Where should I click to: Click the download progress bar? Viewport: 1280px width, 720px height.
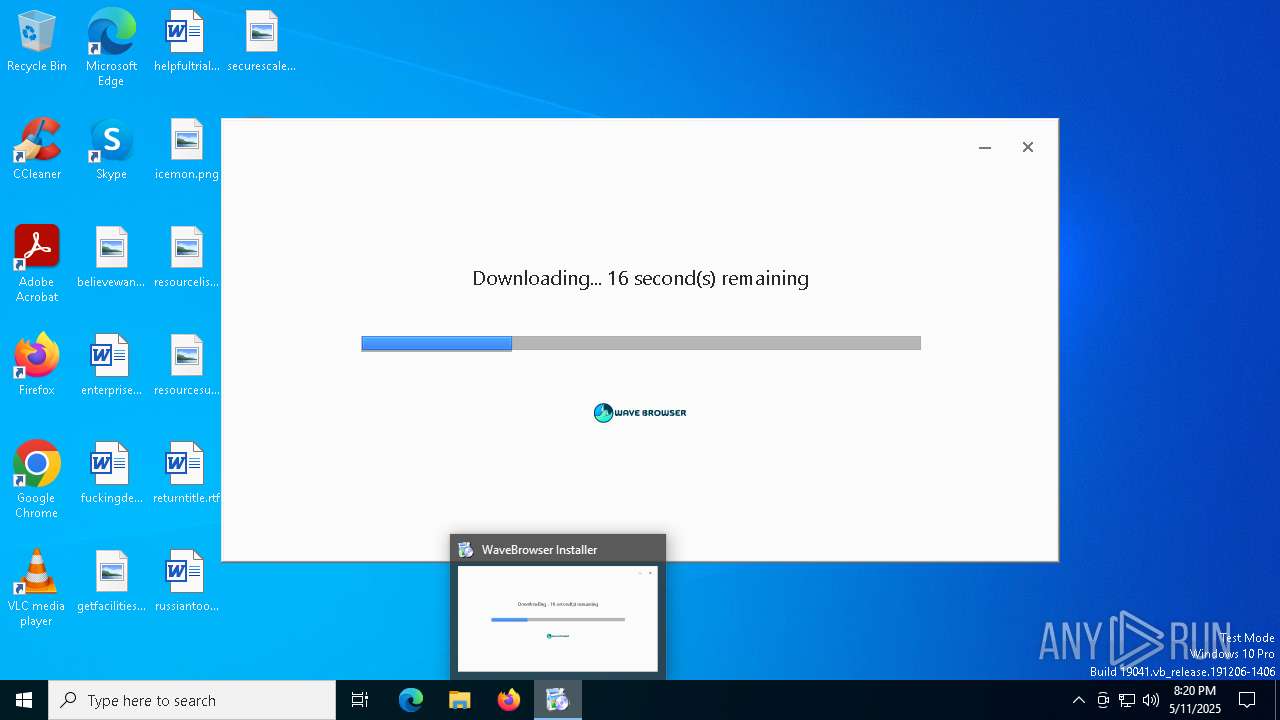(x=641, y=343)
